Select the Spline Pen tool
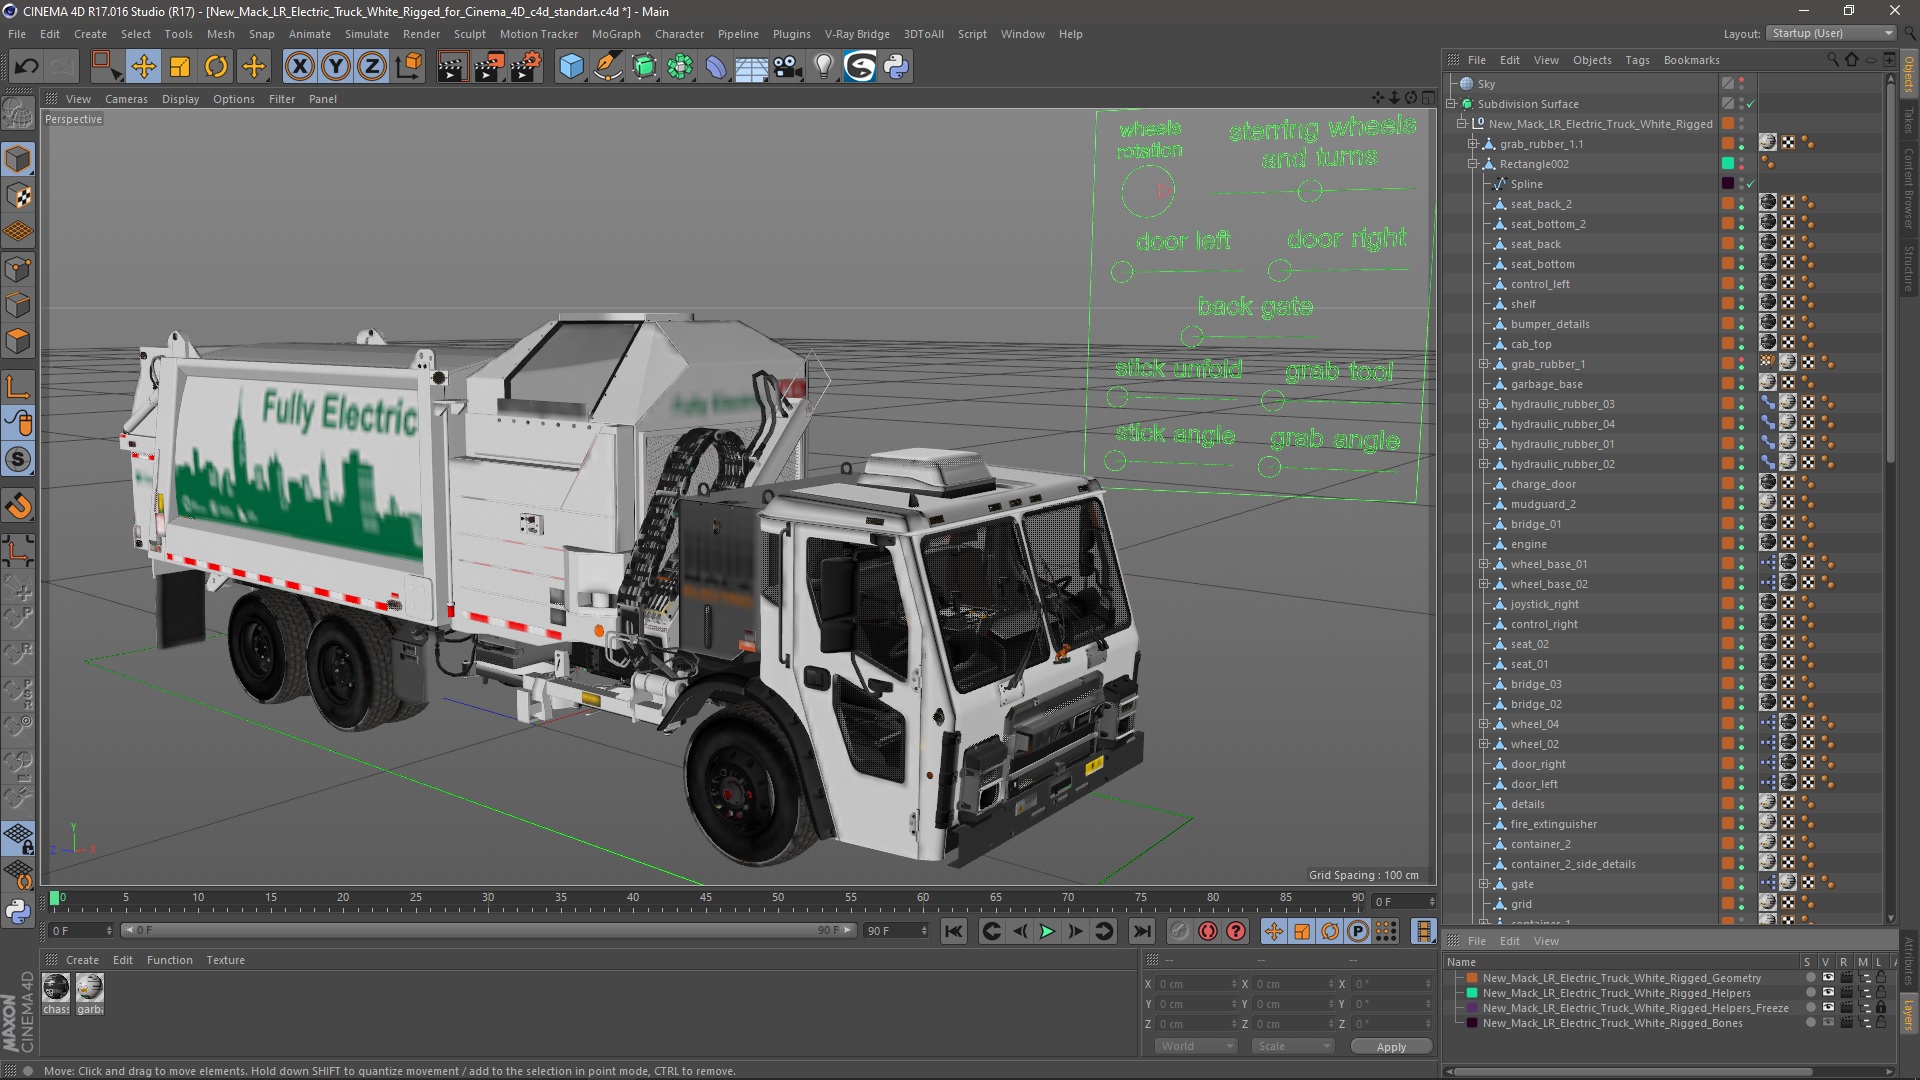1920x1080 pixels. click(x=608, y=67)
